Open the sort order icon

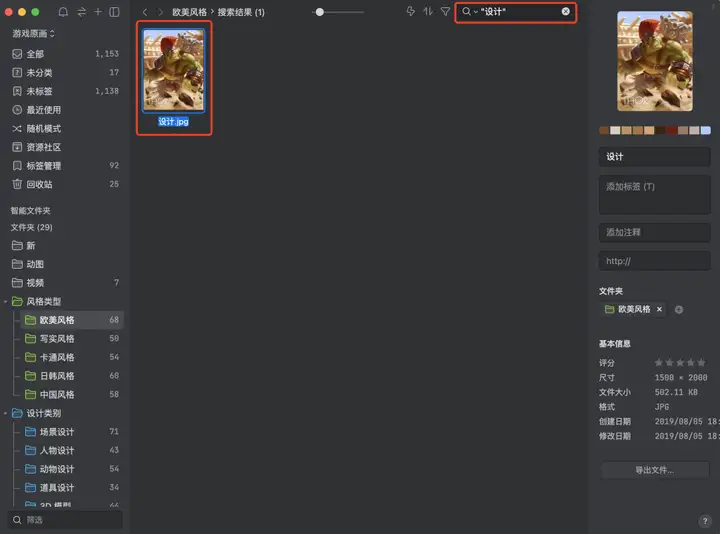[428, 11]
